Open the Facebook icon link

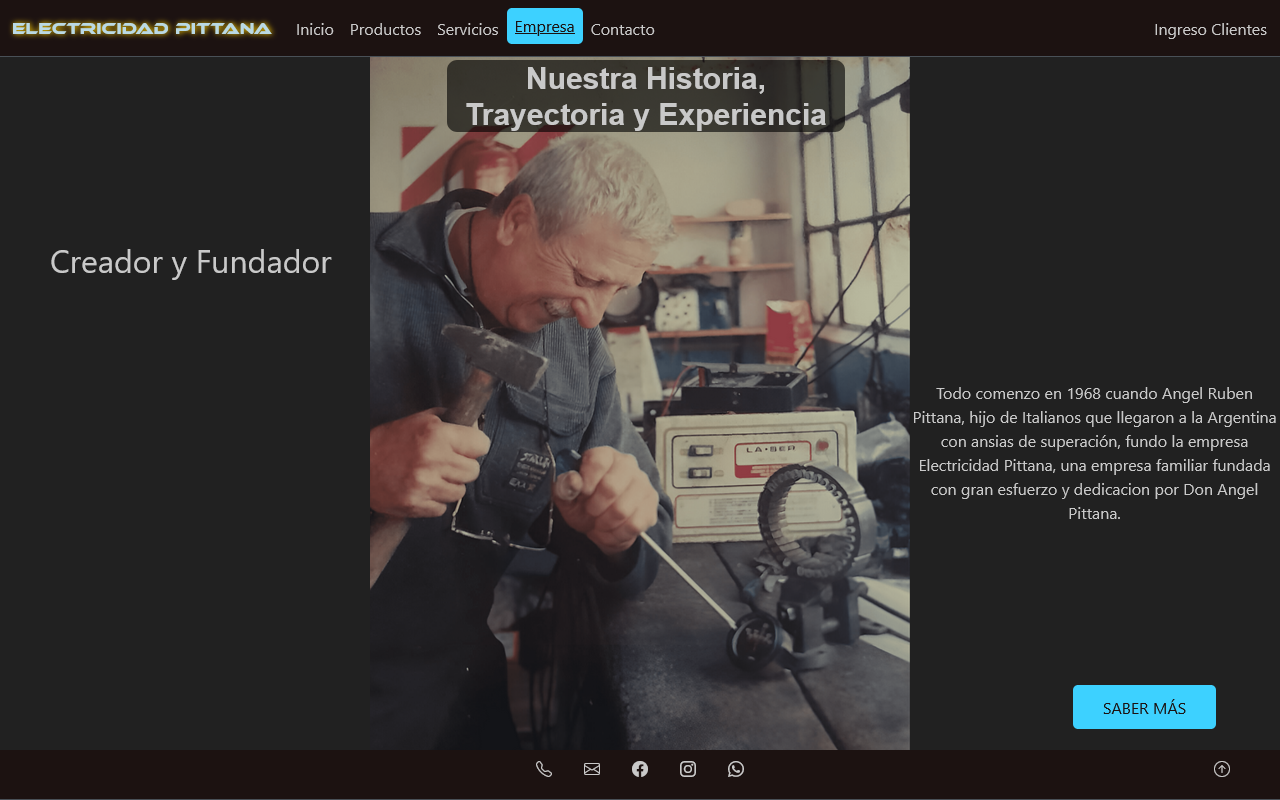(x=640, y=769)
